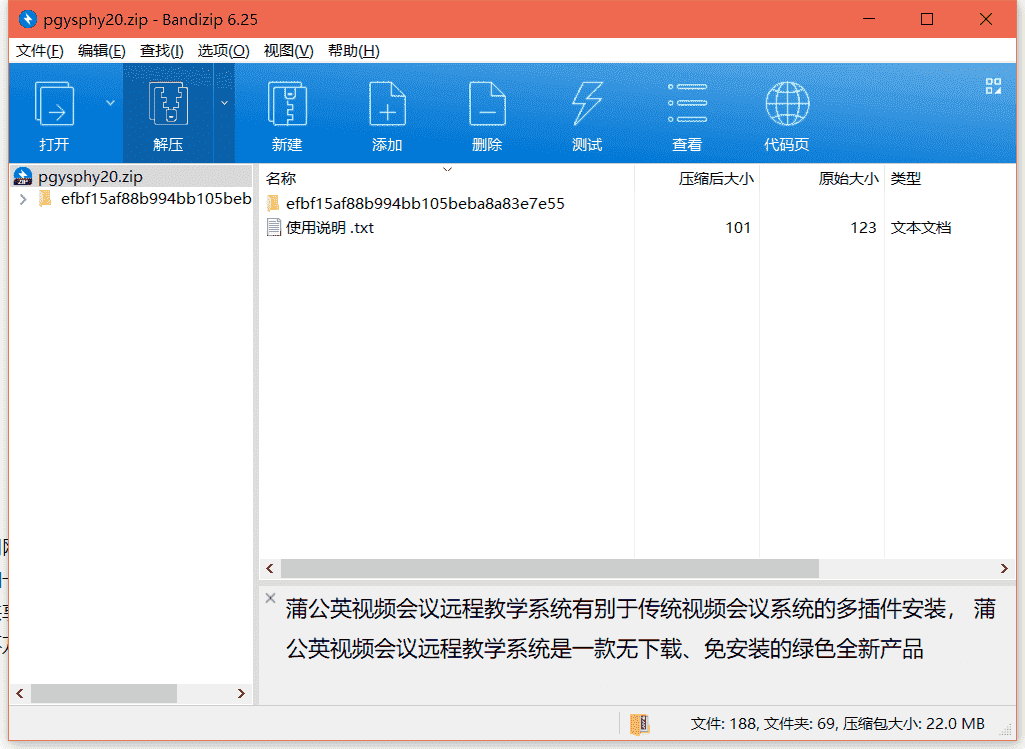This screenshot has height=749, width=1025.
Task: Click the Add files (添加) icon
Action: point(387,104)
